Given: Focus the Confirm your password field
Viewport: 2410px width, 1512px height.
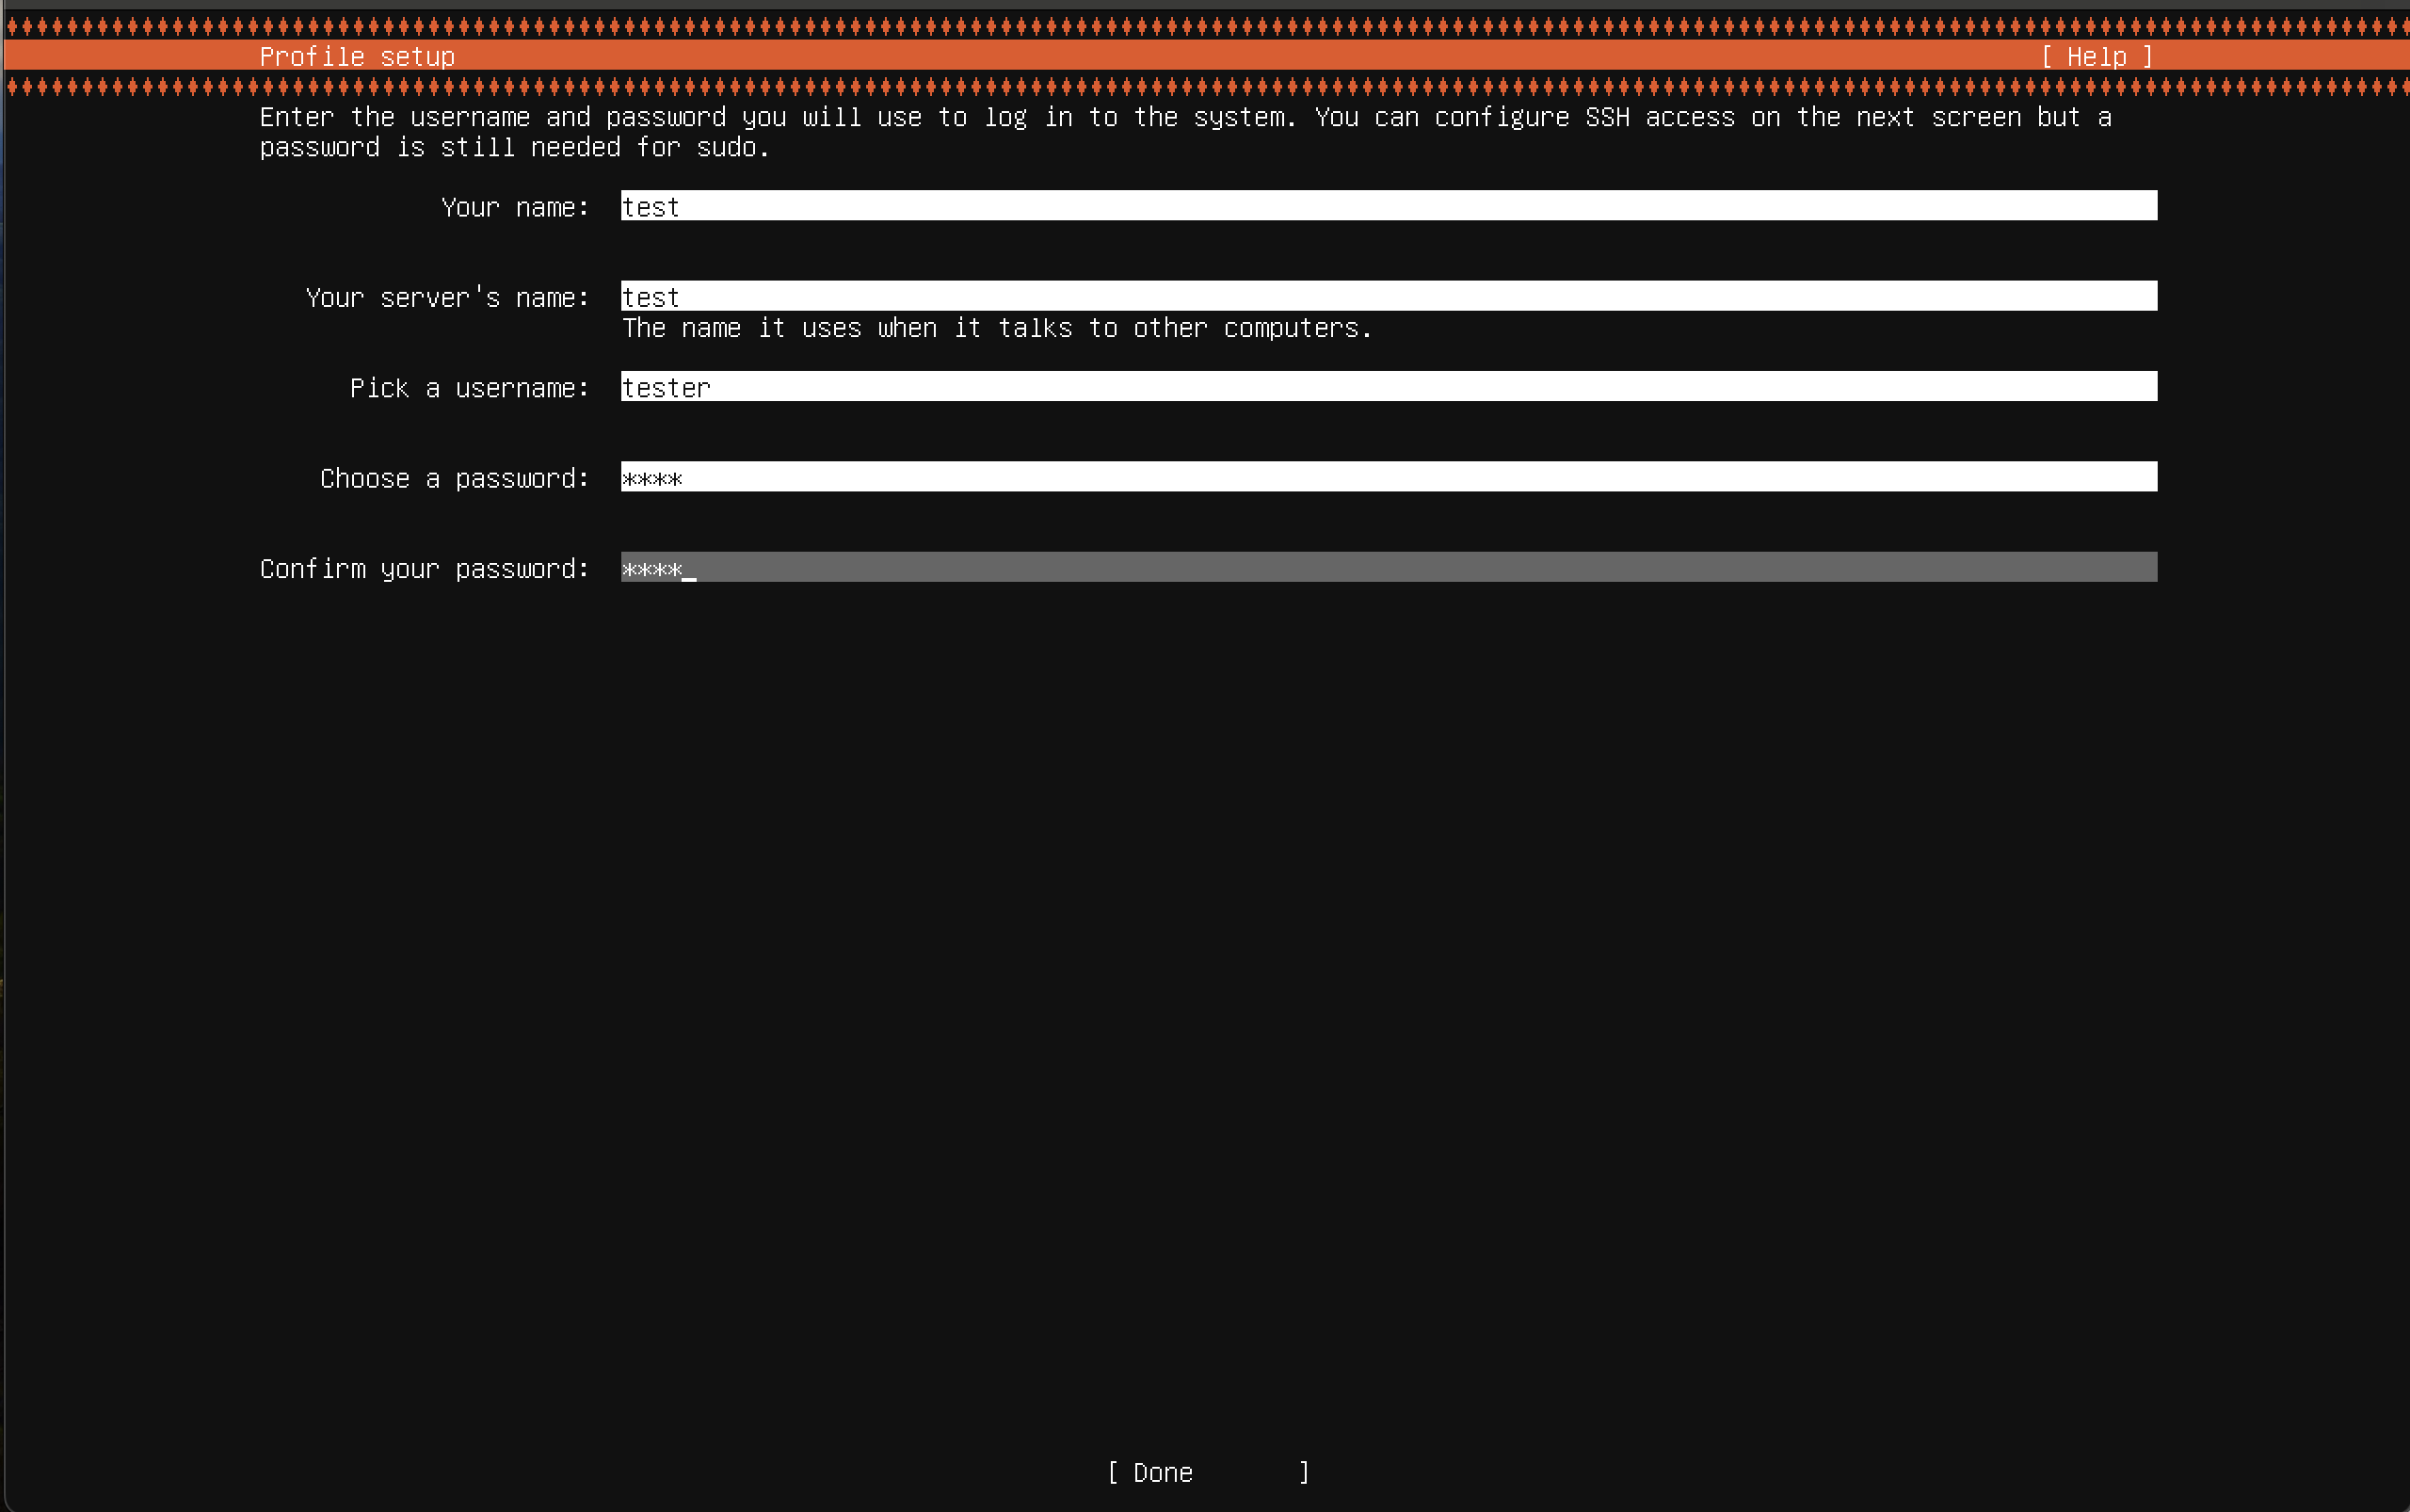Looking at the screenshot, I should (1388, 567).
